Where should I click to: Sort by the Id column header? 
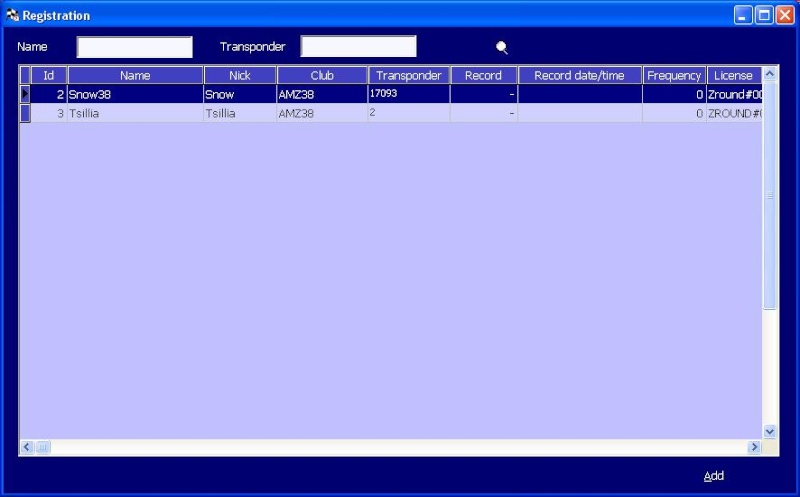coord(48,76)
